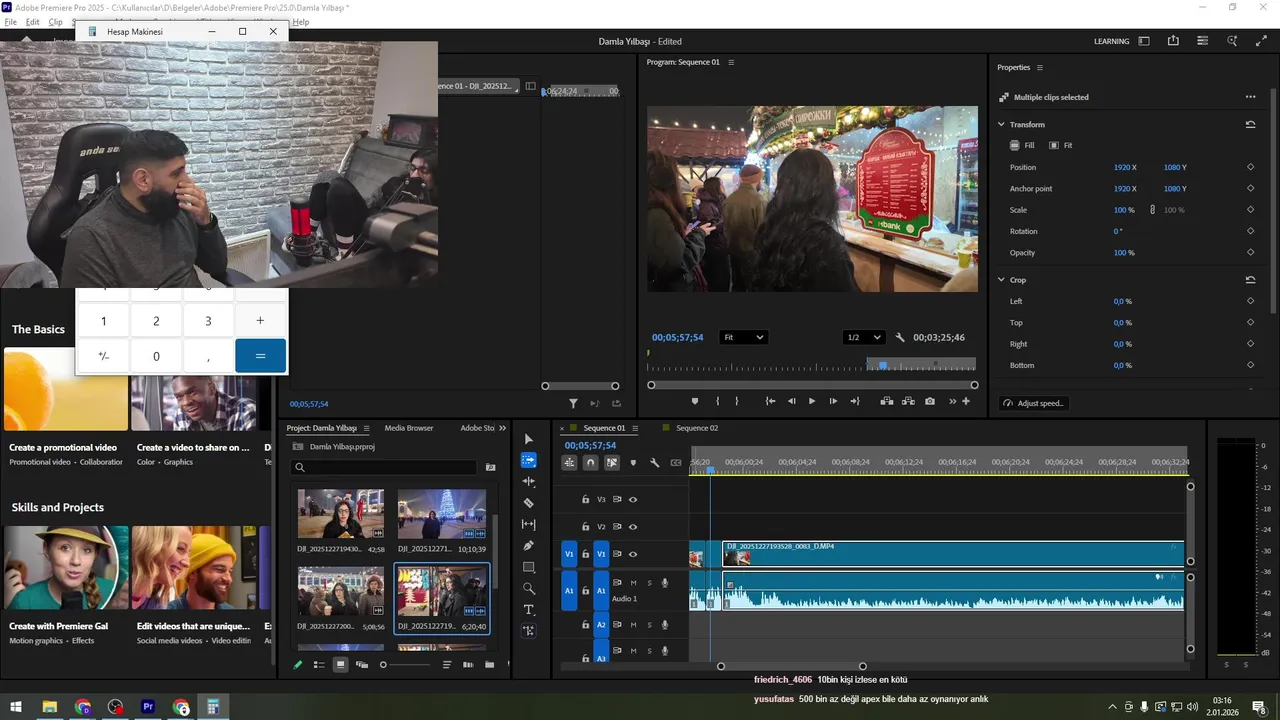Select the Zoom tool magnifier
1280x720 pixels.
click(529, 588)
